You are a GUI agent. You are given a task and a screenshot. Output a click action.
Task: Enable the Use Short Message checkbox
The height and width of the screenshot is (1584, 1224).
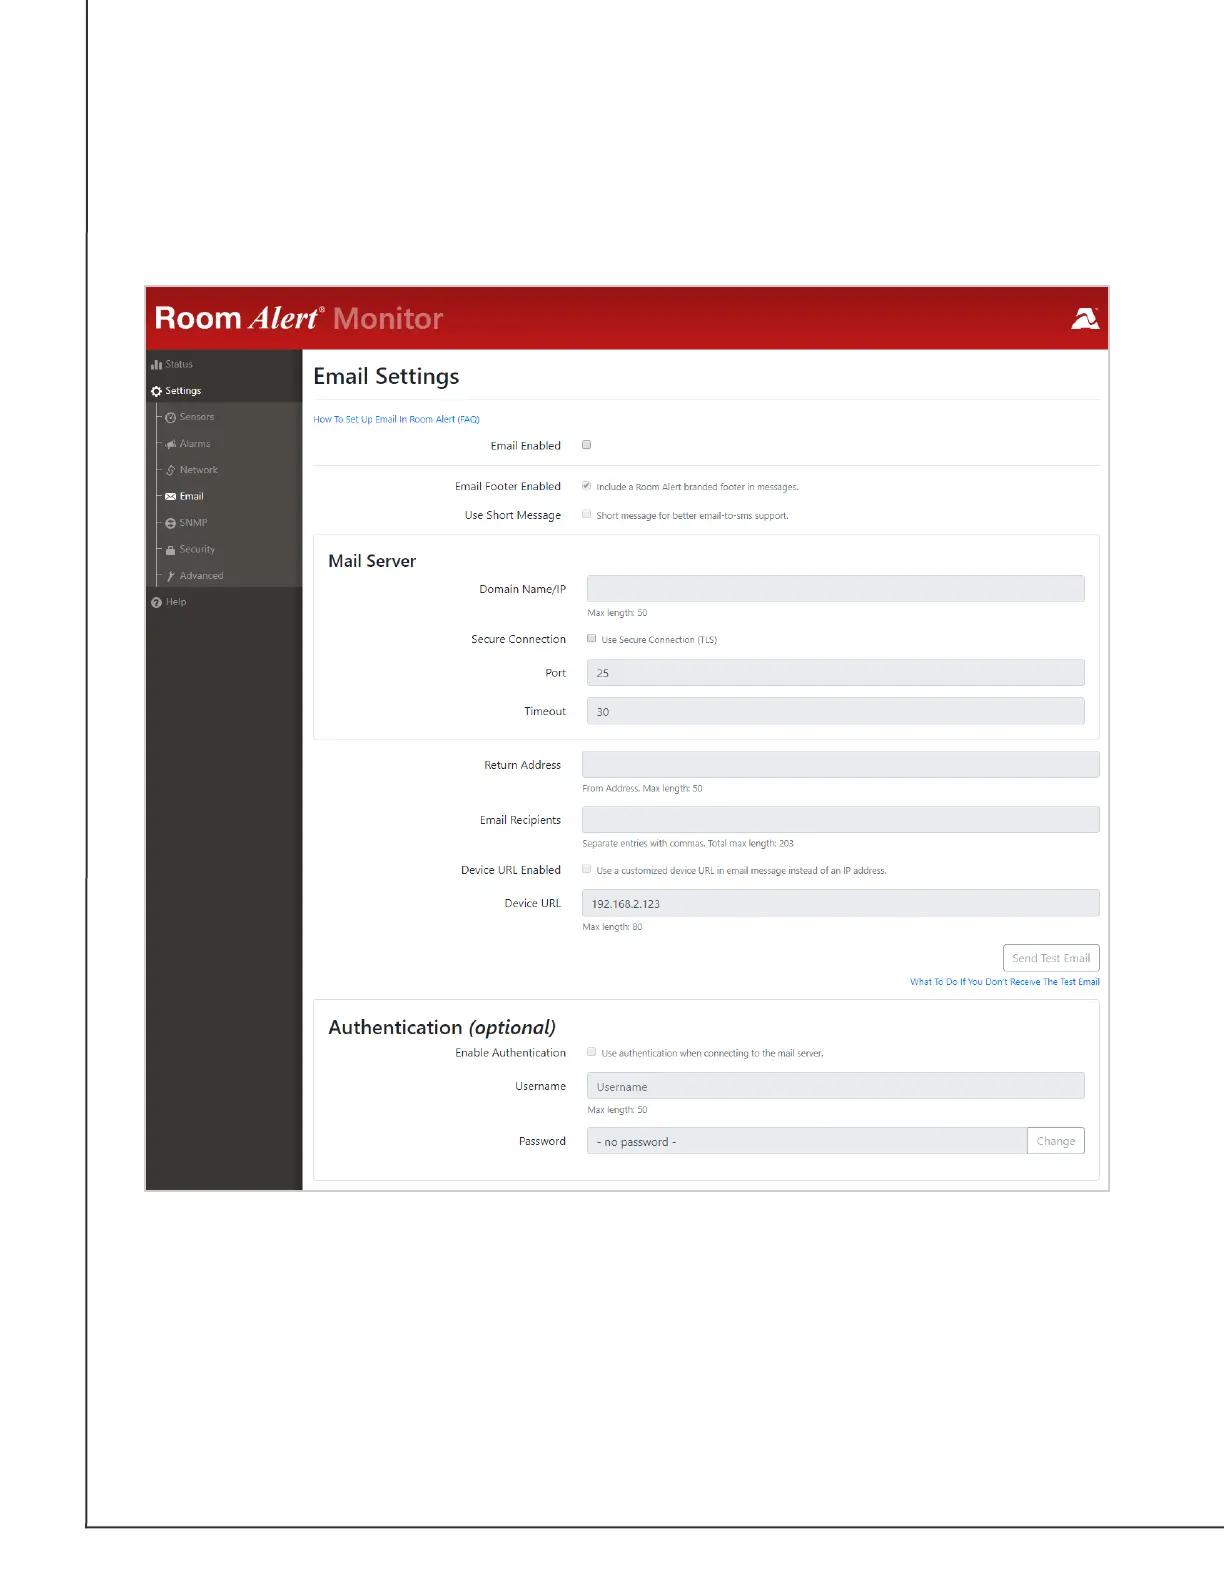tap(587, 515)
